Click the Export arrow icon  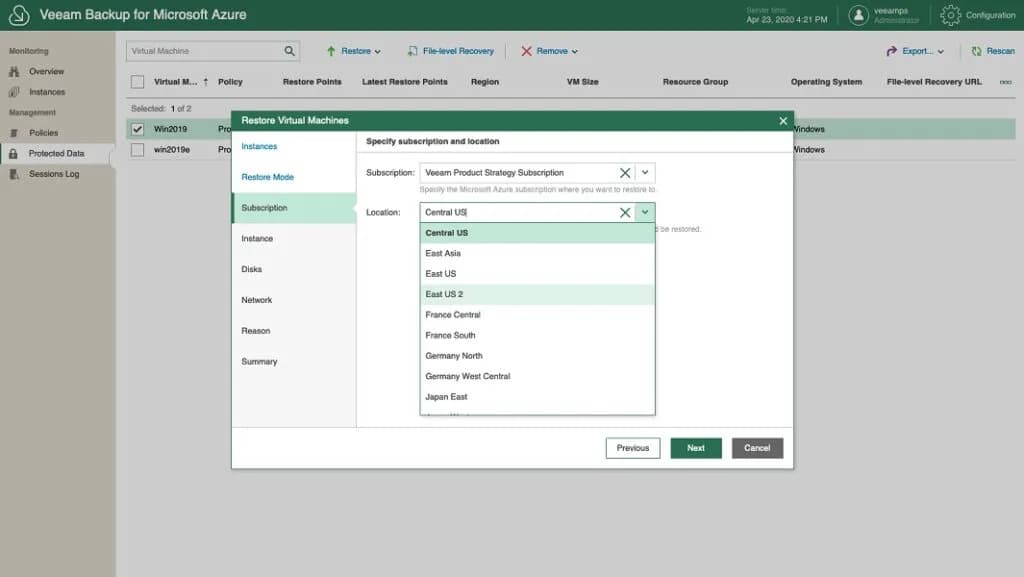click(891, 51)
